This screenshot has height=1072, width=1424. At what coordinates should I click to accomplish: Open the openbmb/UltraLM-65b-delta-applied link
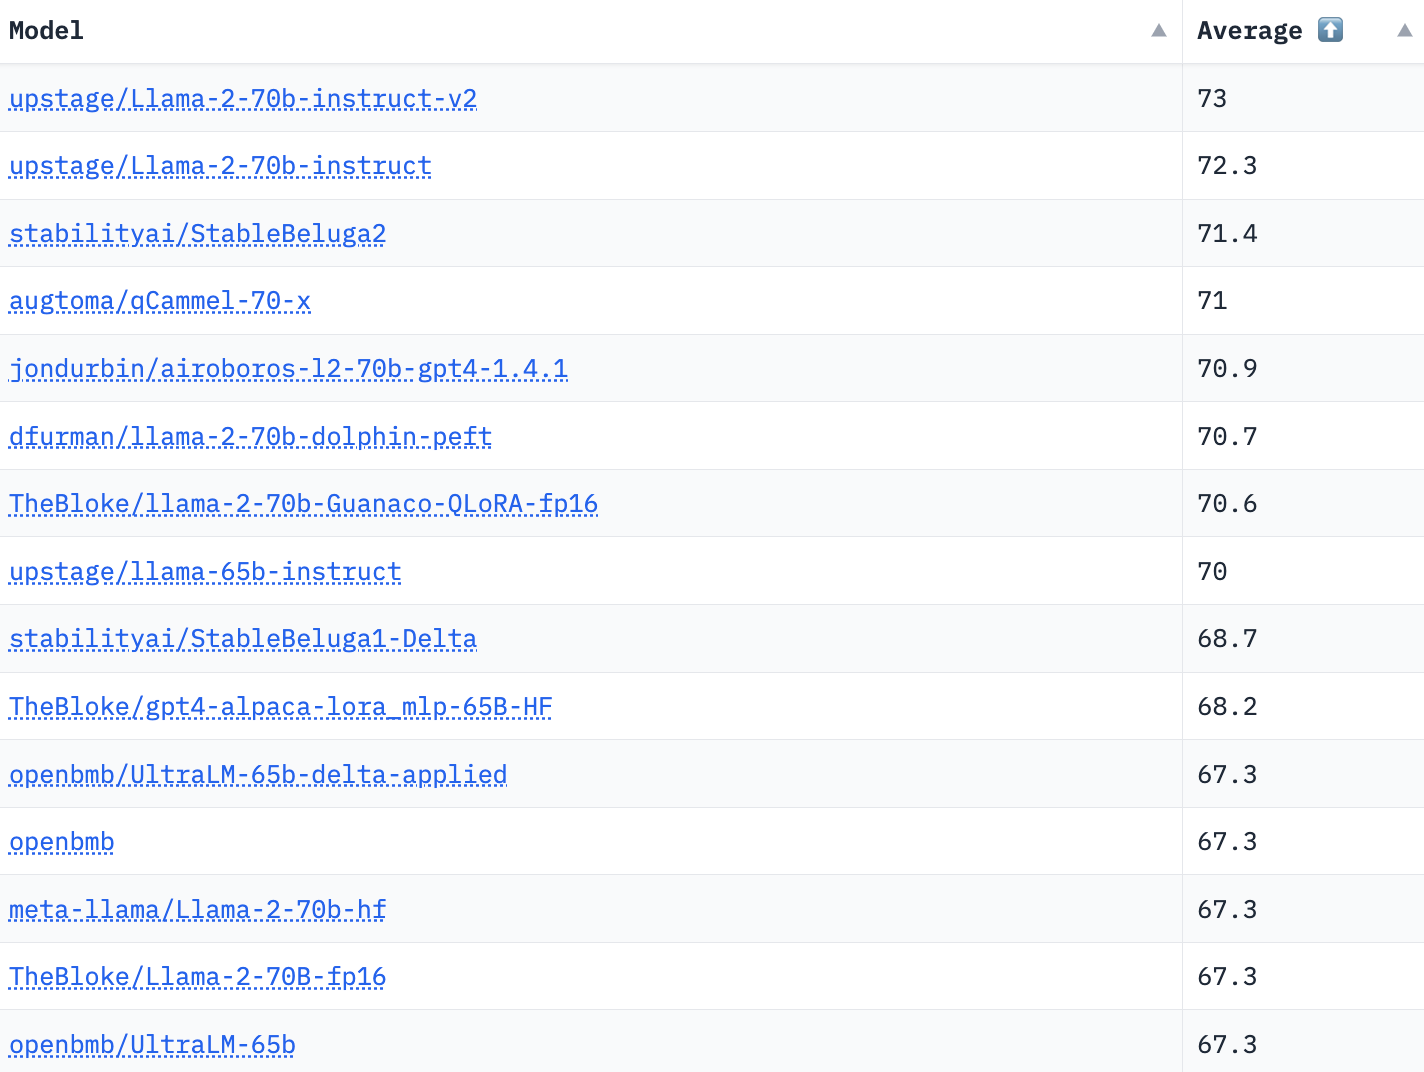pyautogui.click(x=258, y=774)
